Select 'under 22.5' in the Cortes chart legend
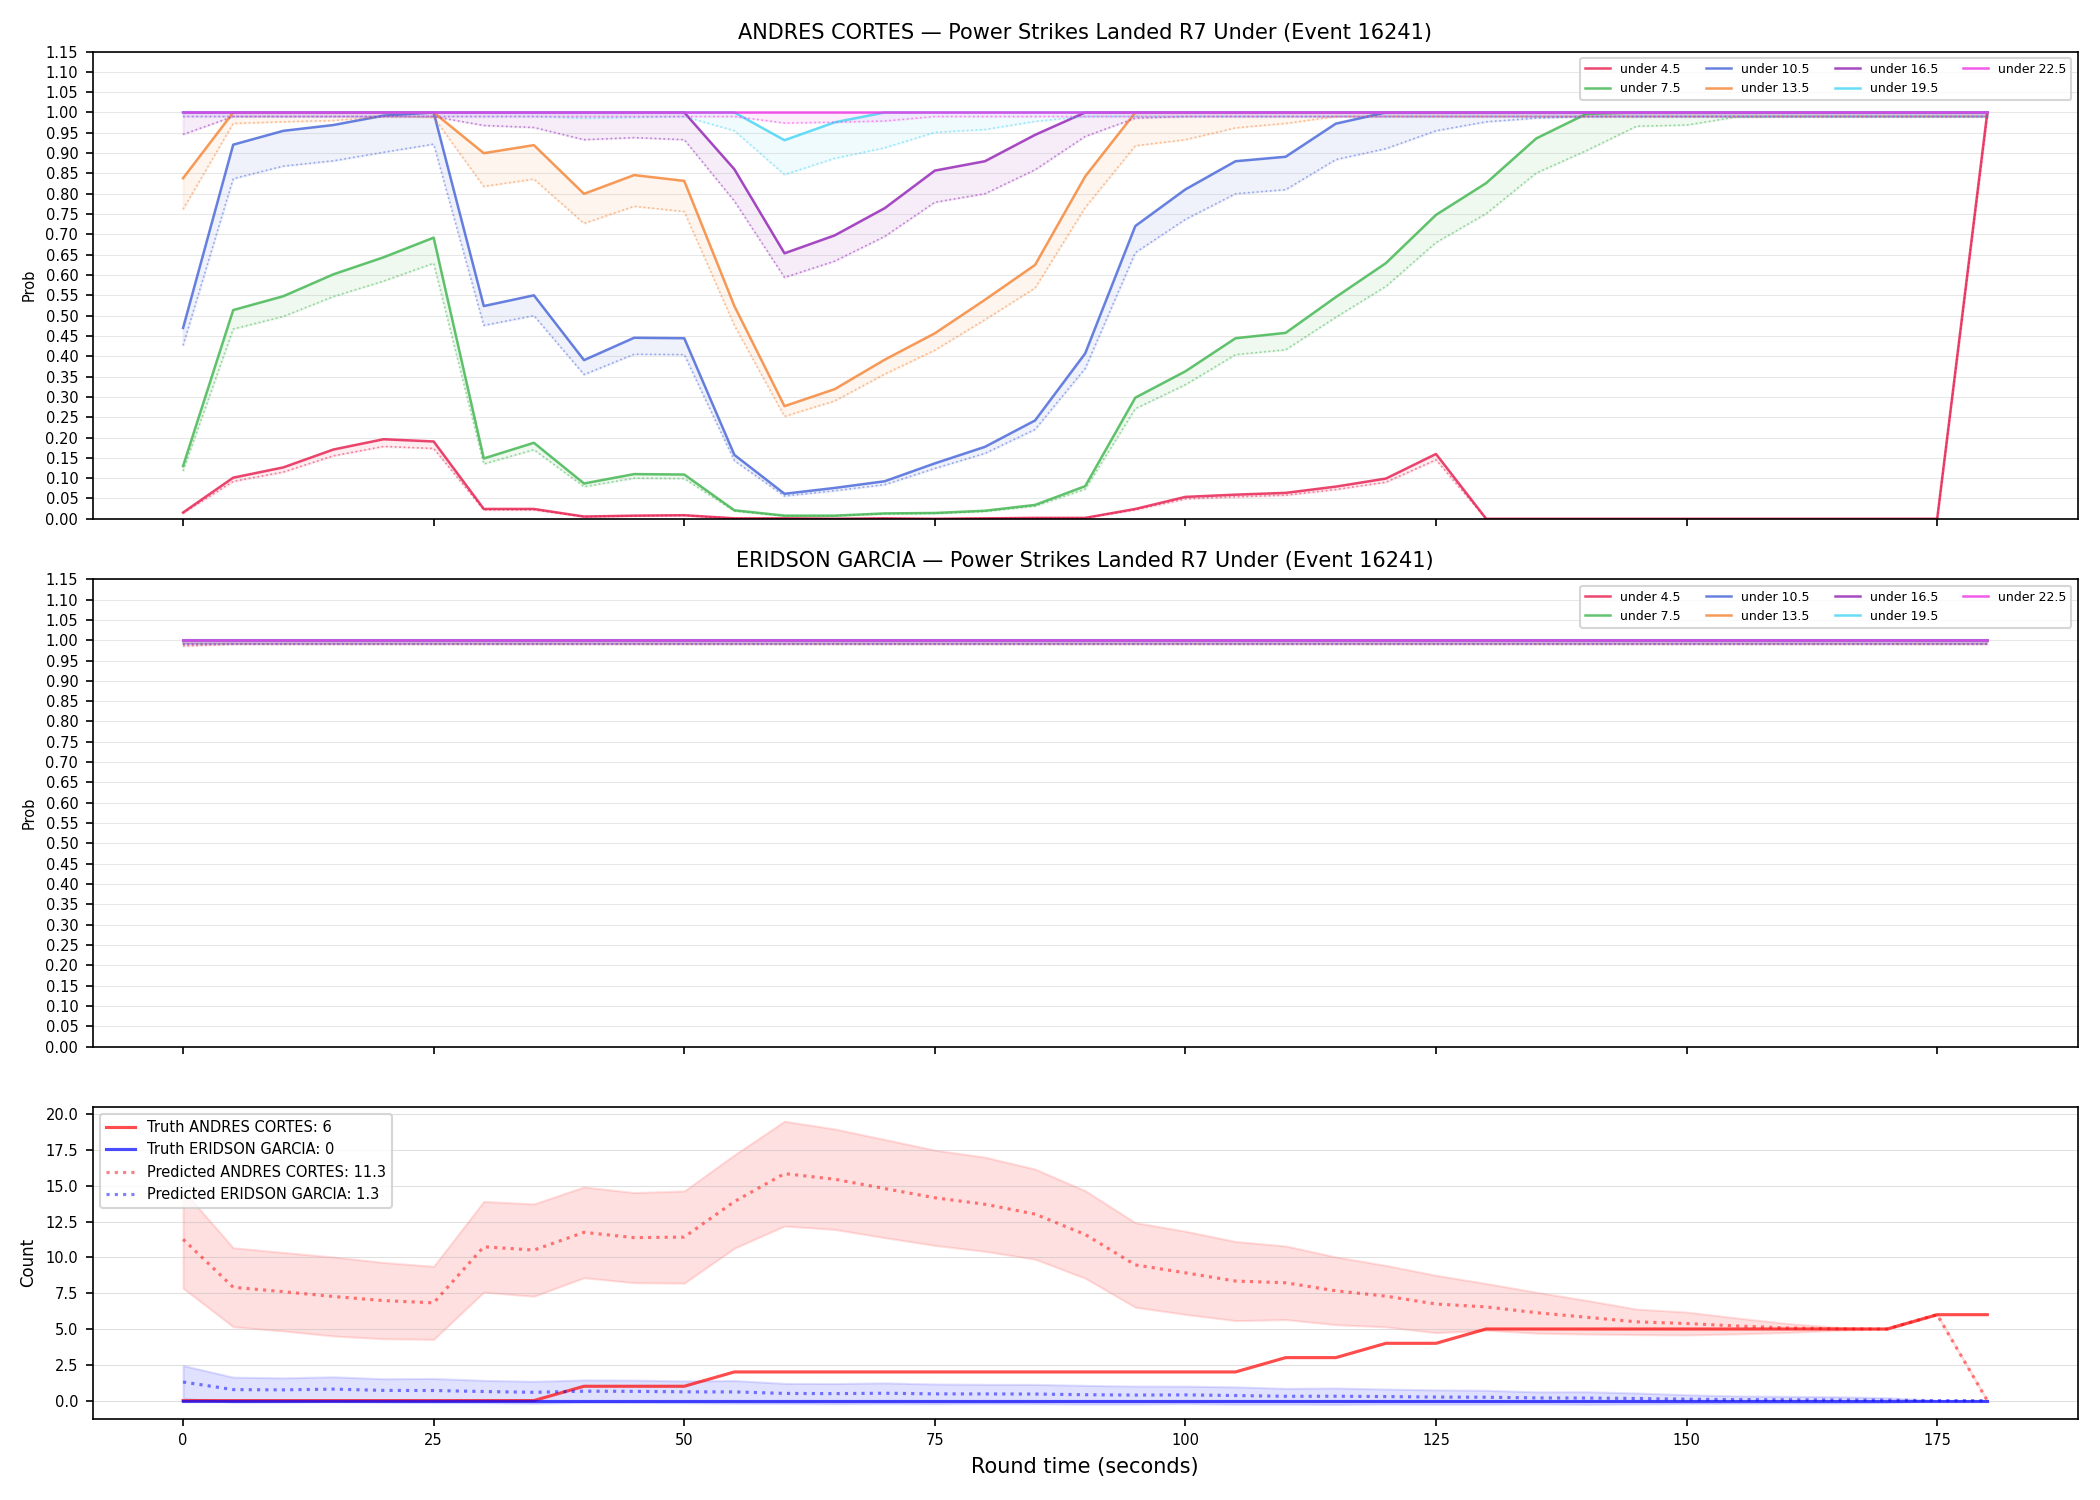Image resolution: width=2100 pixels, height=1500 pixels. [2015, 69]
